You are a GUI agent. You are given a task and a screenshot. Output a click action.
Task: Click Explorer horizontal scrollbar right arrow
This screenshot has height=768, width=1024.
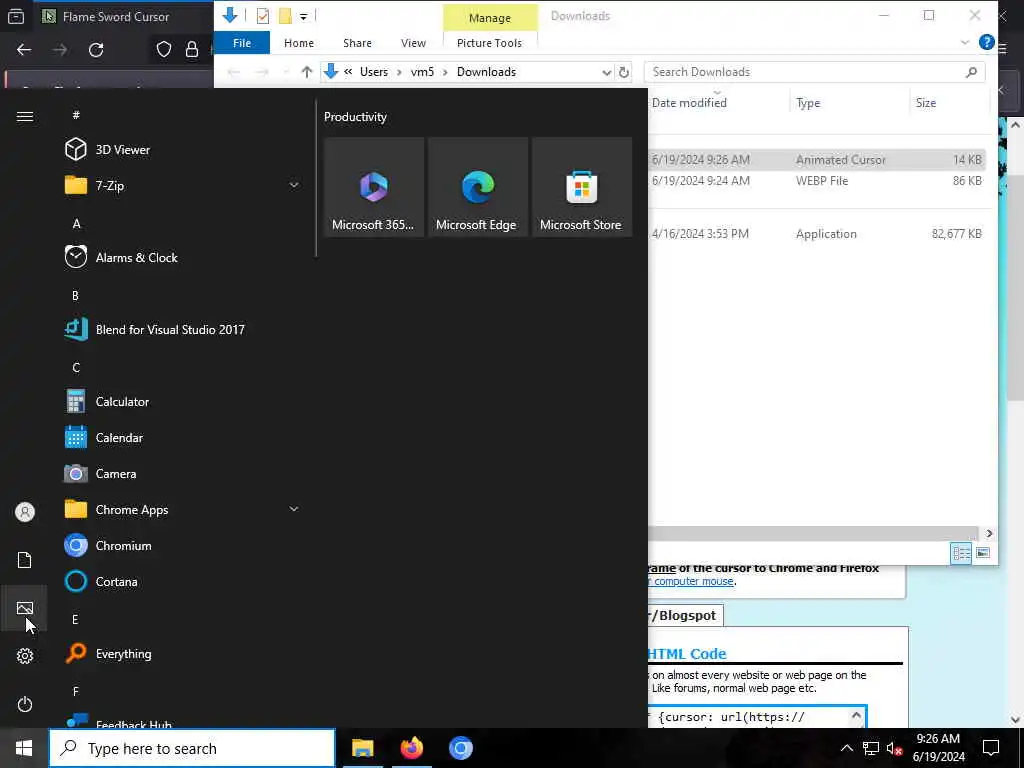point(989,534)
